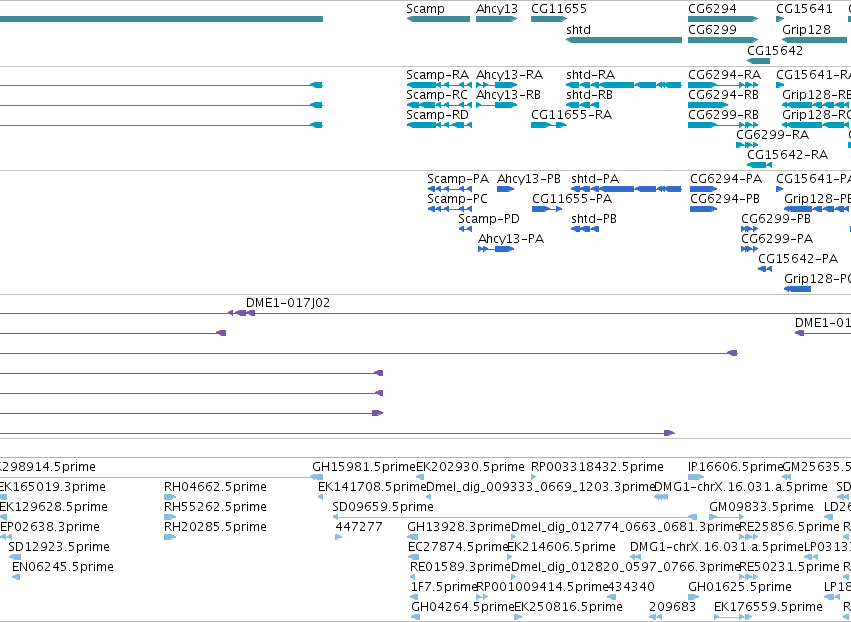Screen dimensions: 851x622
Task: Click the CG6294-PB protein feature
Action: click(x=704, y=209)
